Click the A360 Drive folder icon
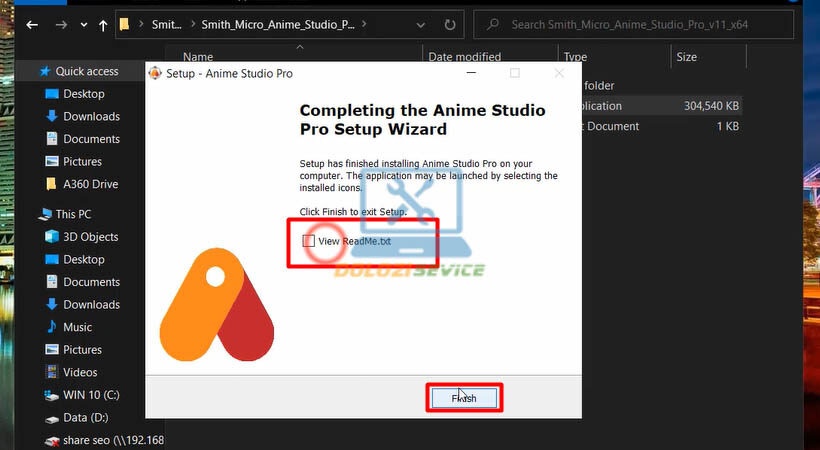The image size is (820, 450). (51, 184)
